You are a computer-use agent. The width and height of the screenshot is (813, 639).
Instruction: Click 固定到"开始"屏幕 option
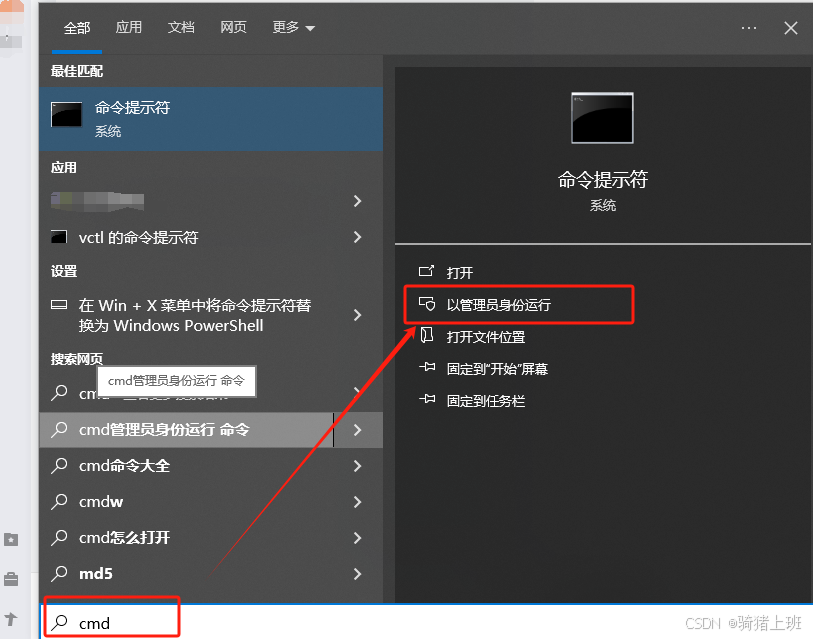click(x=497, y=369)
